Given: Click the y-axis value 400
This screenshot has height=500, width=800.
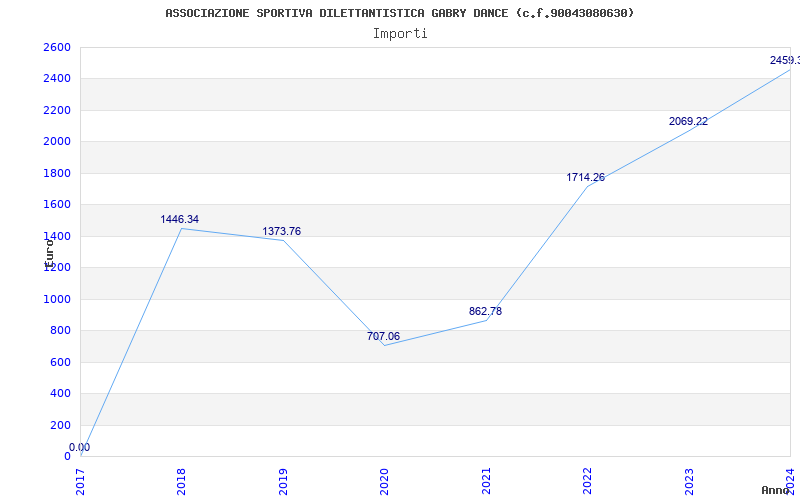Looking at the screenshot, I should [x=61, y=393].
